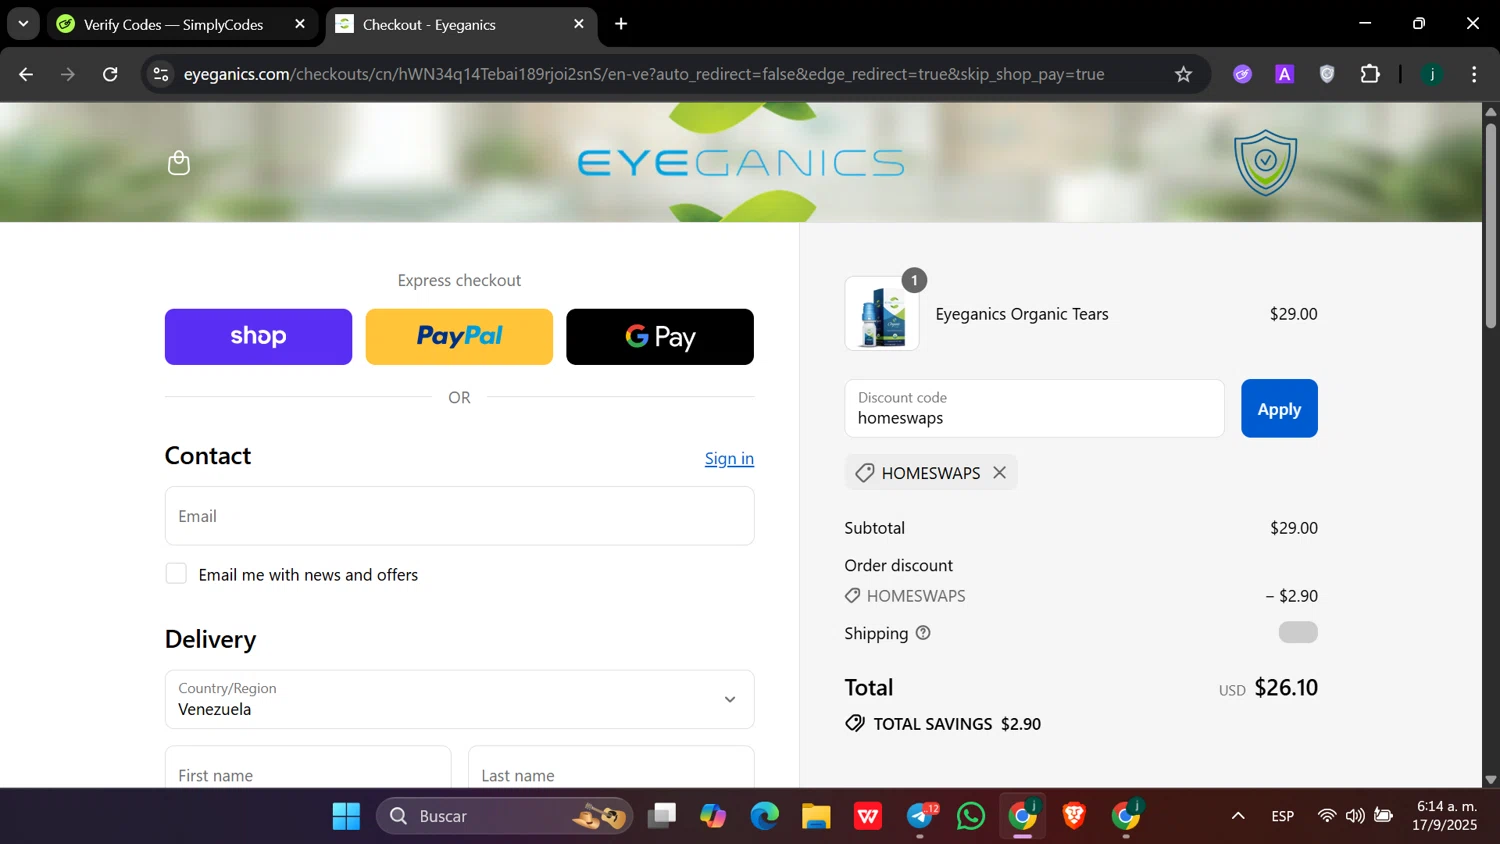
Task: Open Brave browser from the taskbar
Action: (x=1074, y=816)
